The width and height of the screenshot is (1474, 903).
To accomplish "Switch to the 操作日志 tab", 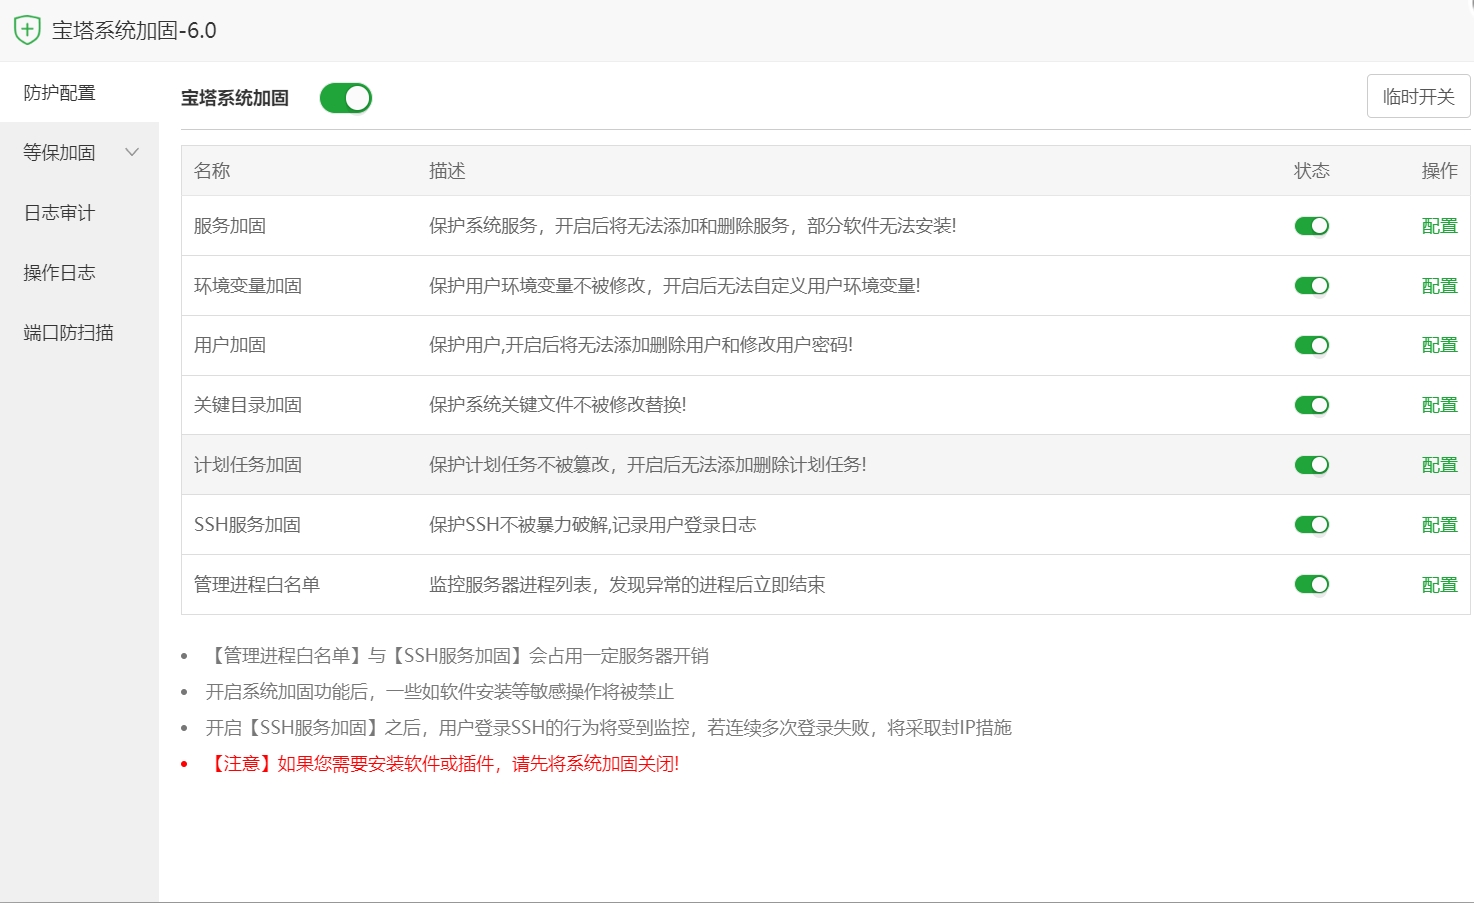I will point(60,273).
